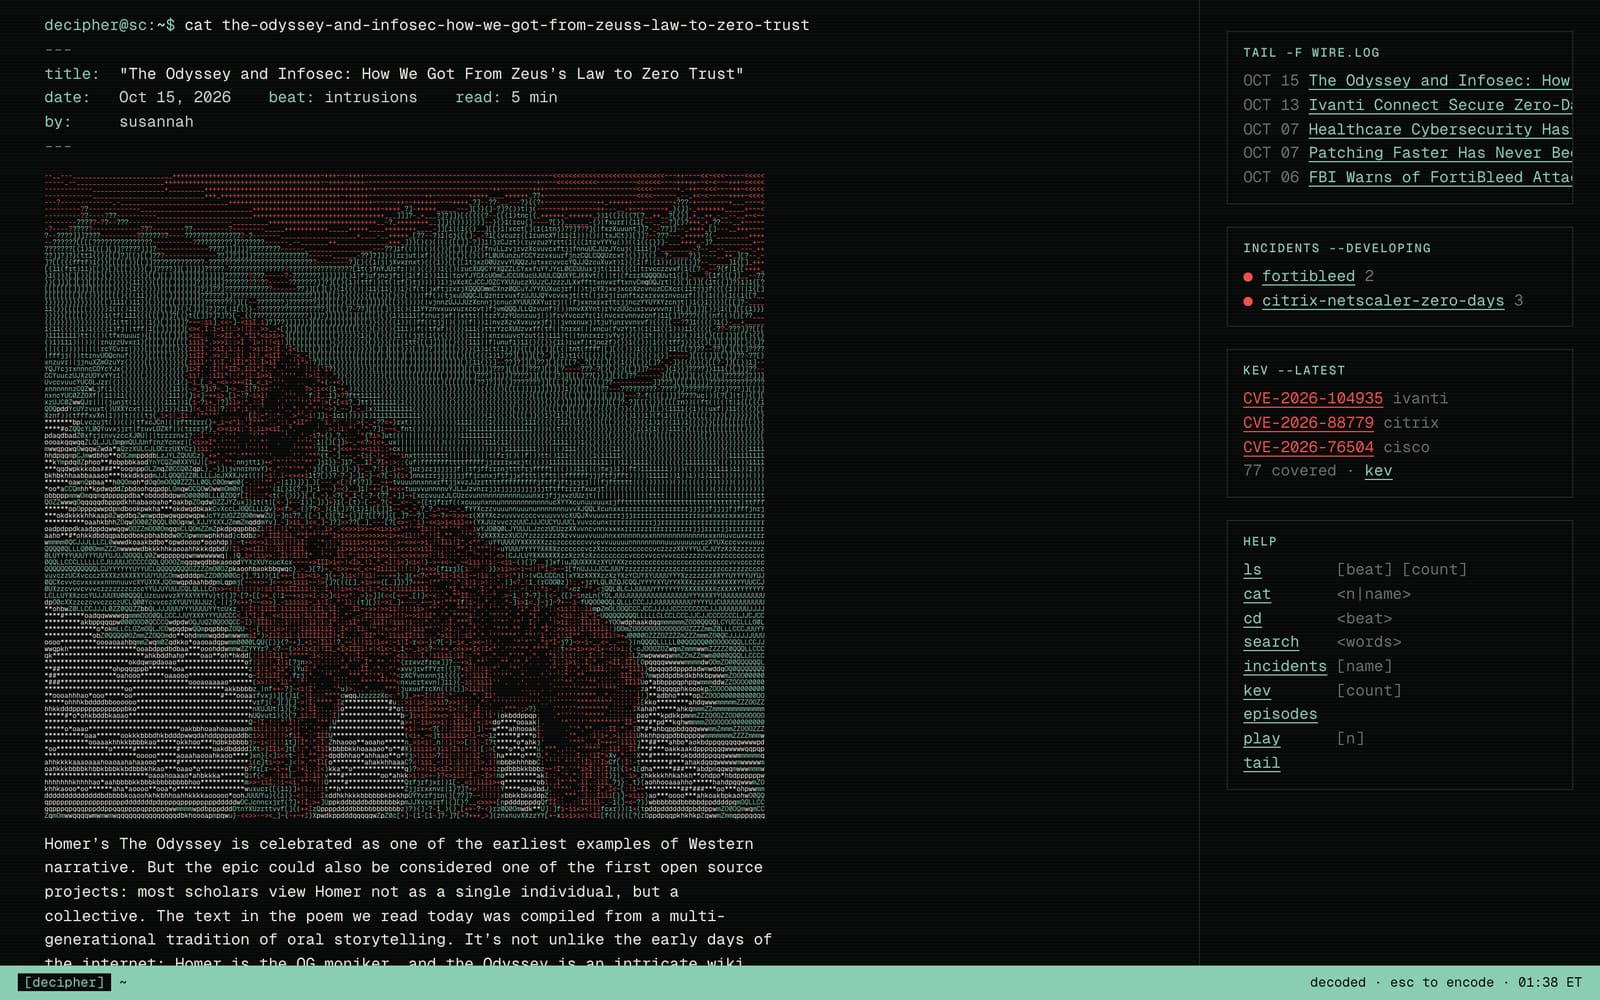Run the ls command from Help
The width and height of the screenshot is (1600, 1000).
(x=1252, y=570)
